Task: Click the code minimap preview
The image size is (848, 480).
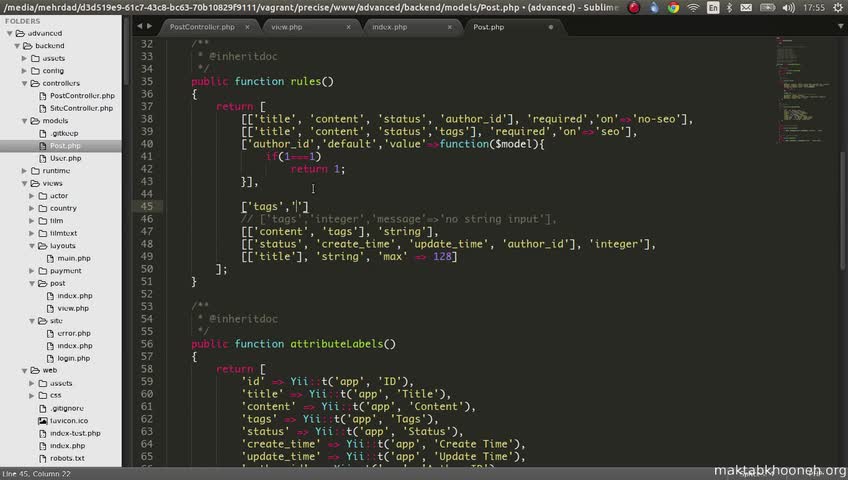Action: pos(799,90)
